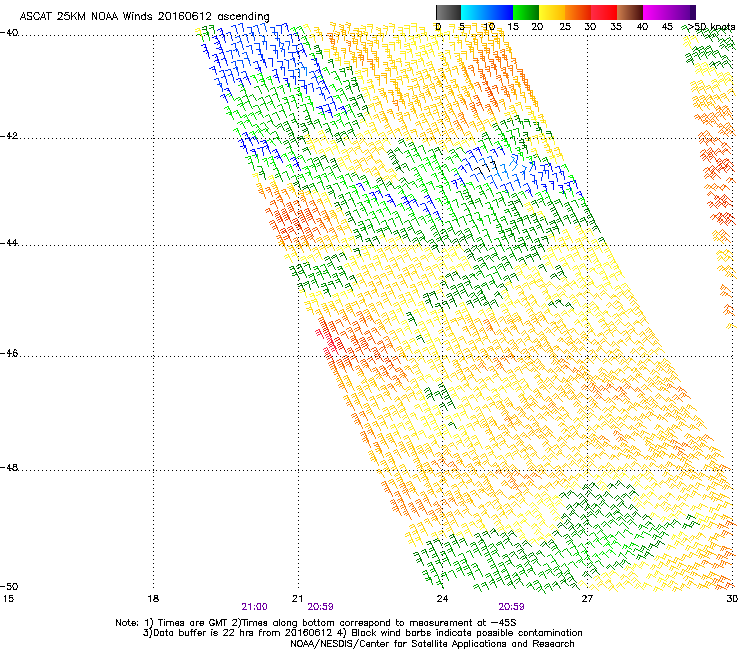740x650 pixels.
Task: Click the purple 20:59 time near longitude 21
Action: 320,607
